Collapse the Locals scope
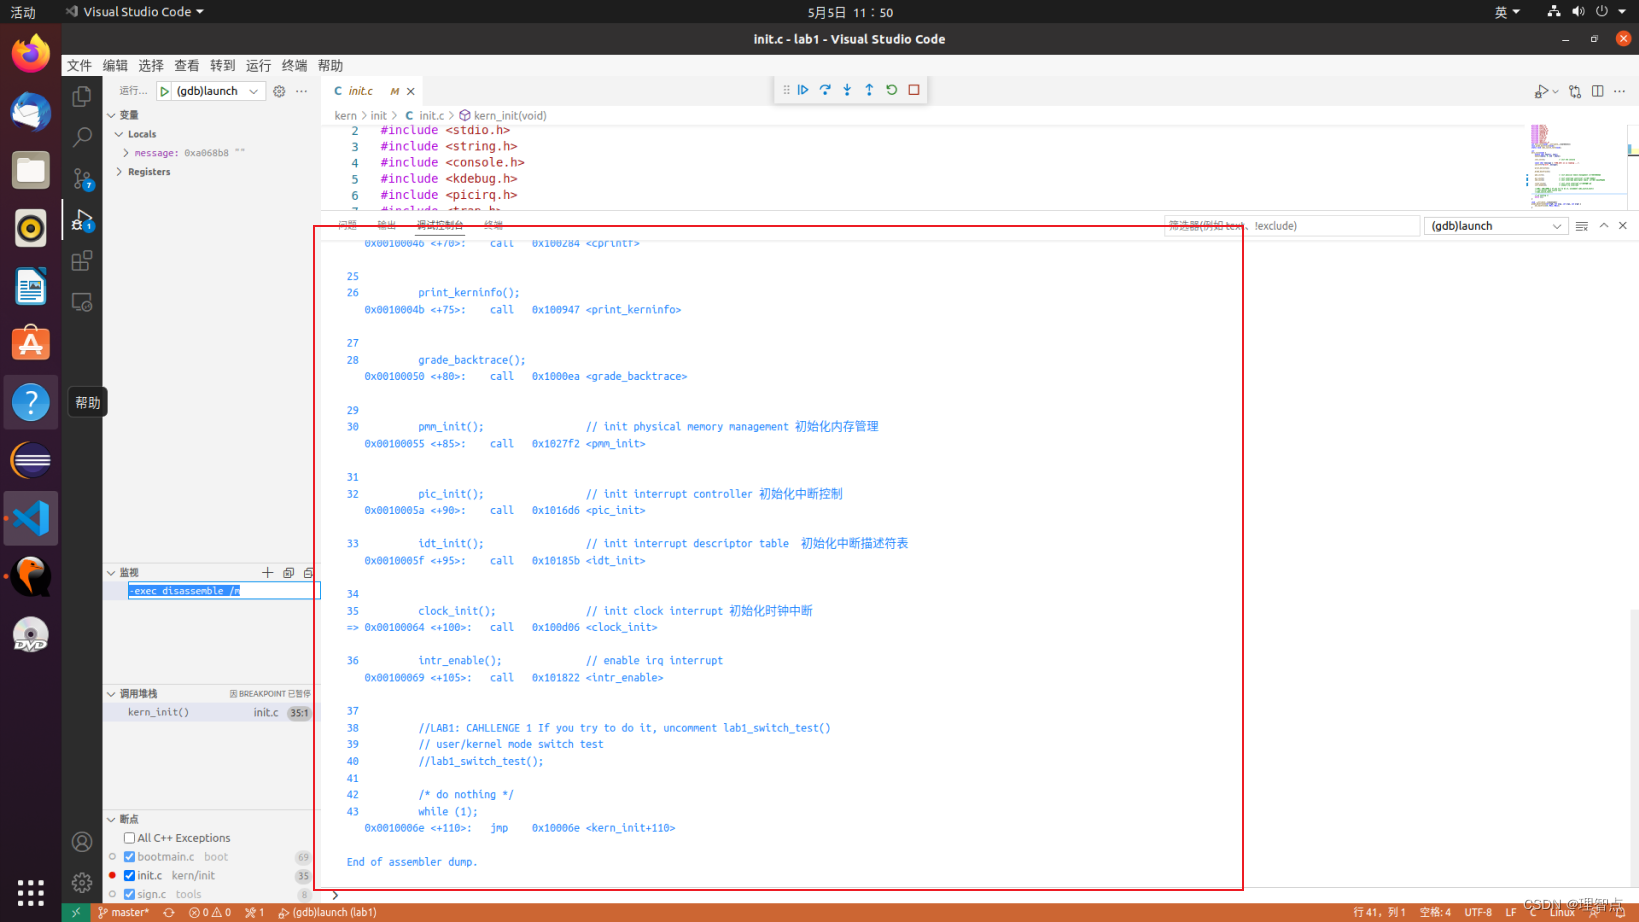This screenshot has height=922, width=1639. click(119, 134)
